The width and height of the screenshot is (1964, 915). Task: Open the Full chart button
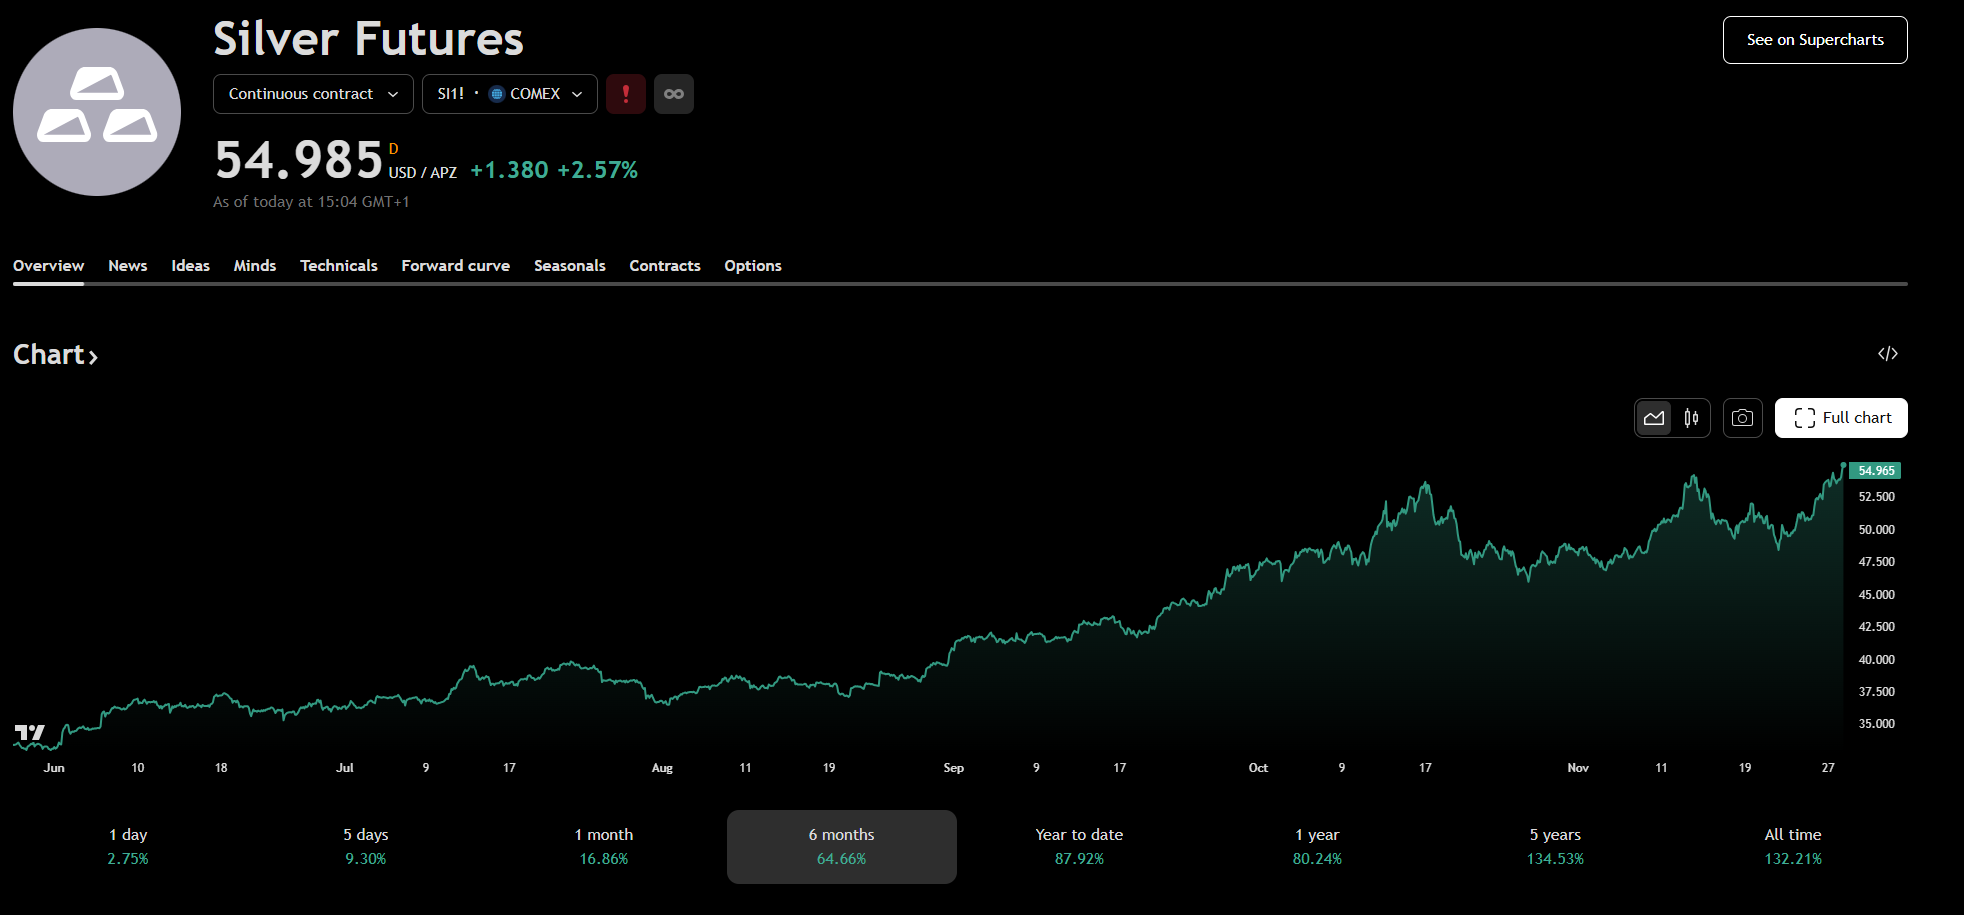click(x=1841, y=418)
